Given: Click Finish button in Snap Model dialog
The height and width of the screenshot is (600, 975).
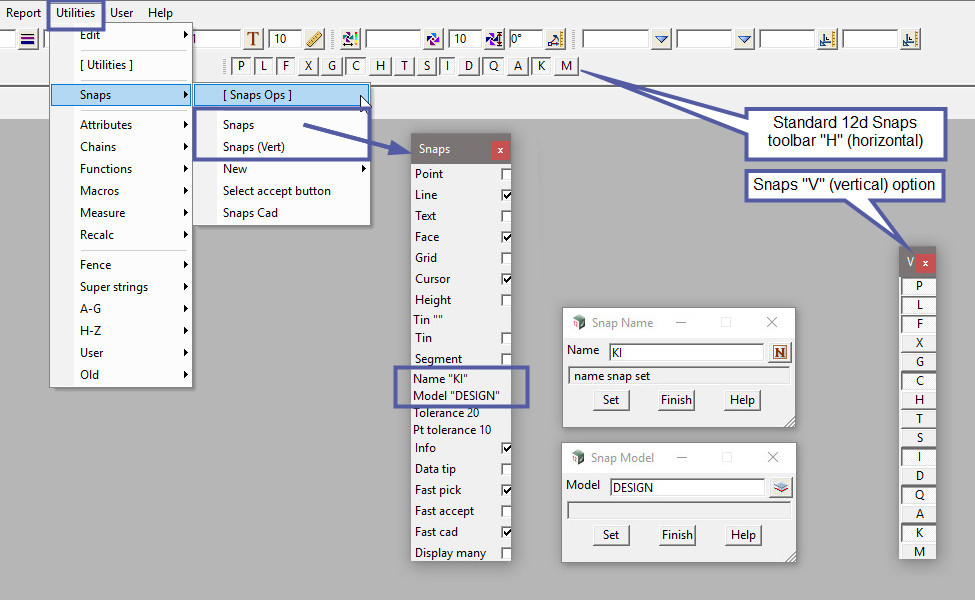Looking at the screenshot, I should 677,534.
